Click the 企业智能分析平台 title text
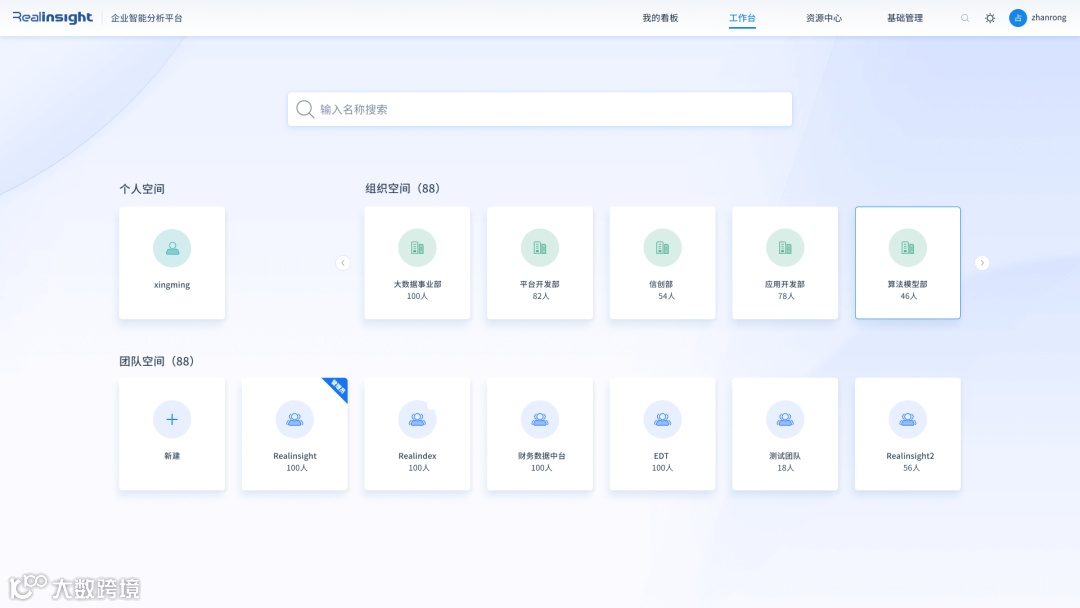1080x608 pixels. point(147,18)
